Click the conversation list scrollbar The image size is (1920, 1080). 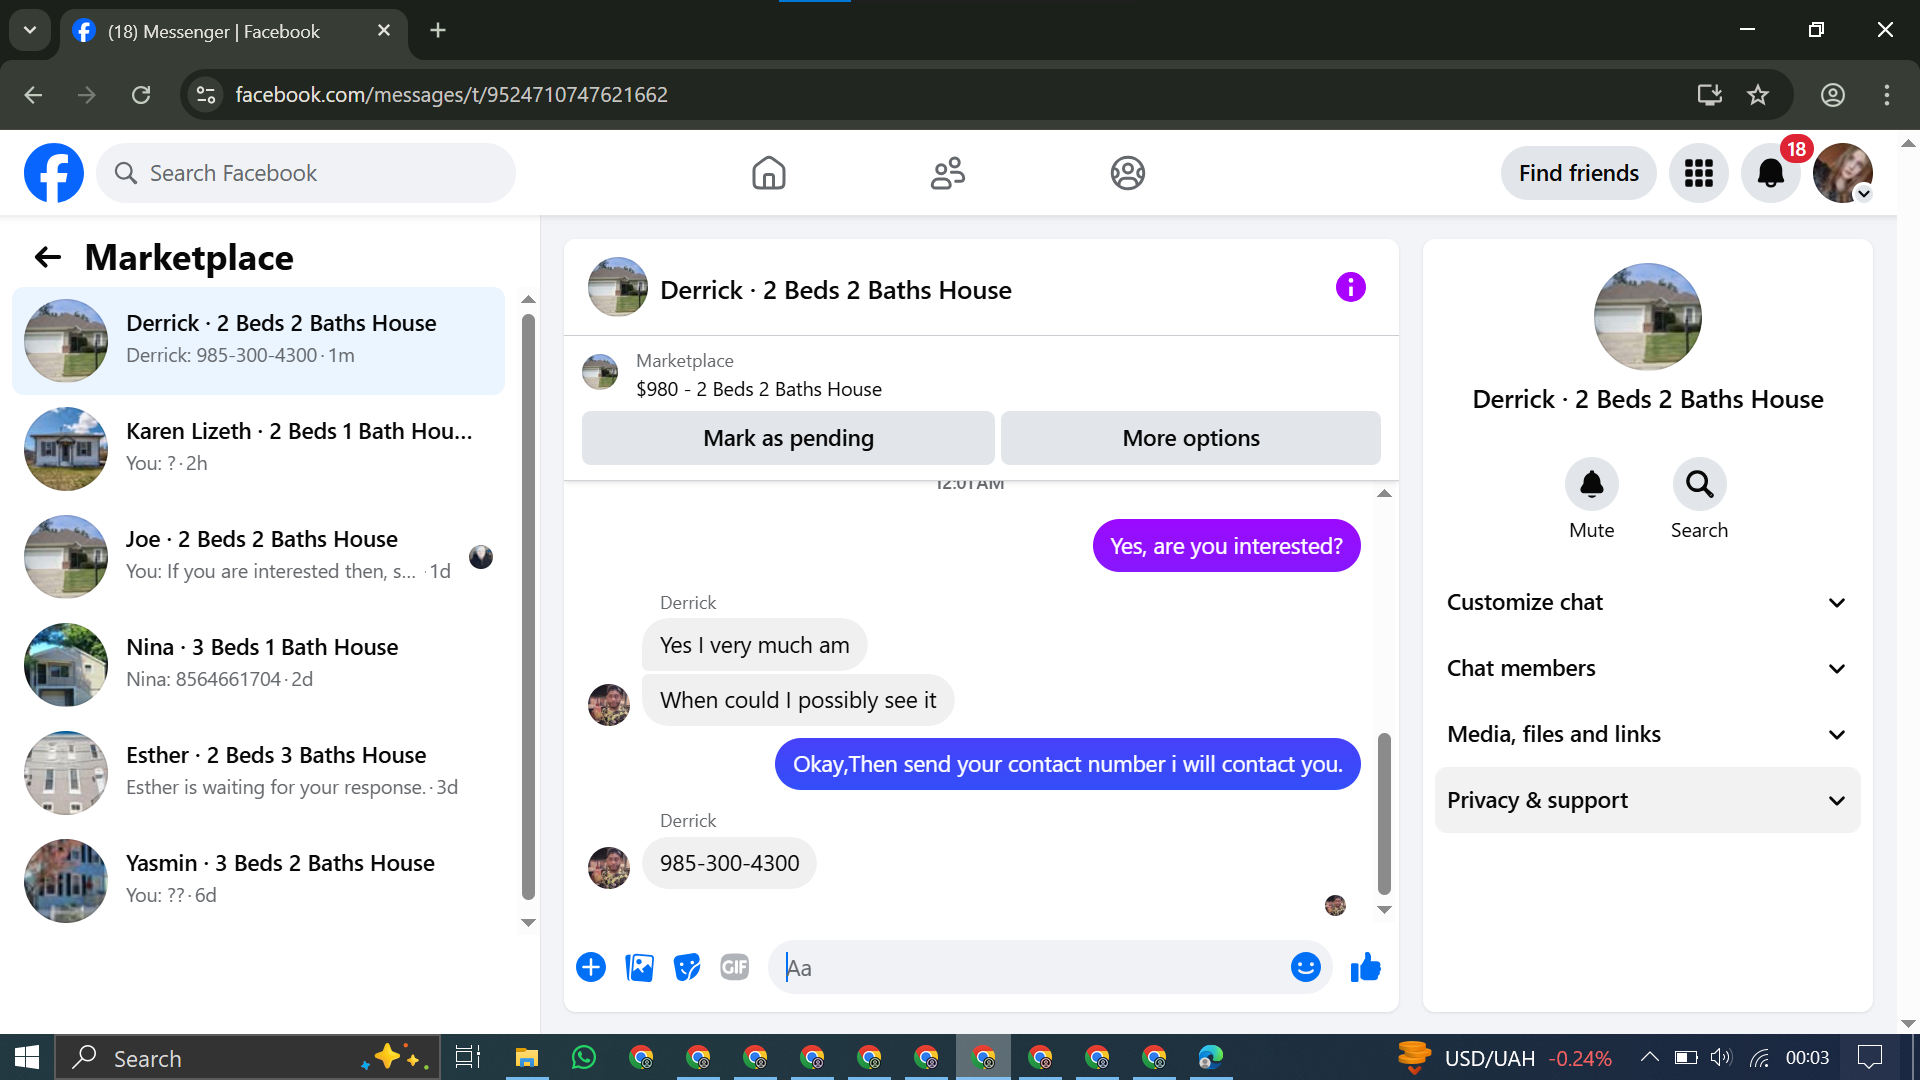(528, 607)
